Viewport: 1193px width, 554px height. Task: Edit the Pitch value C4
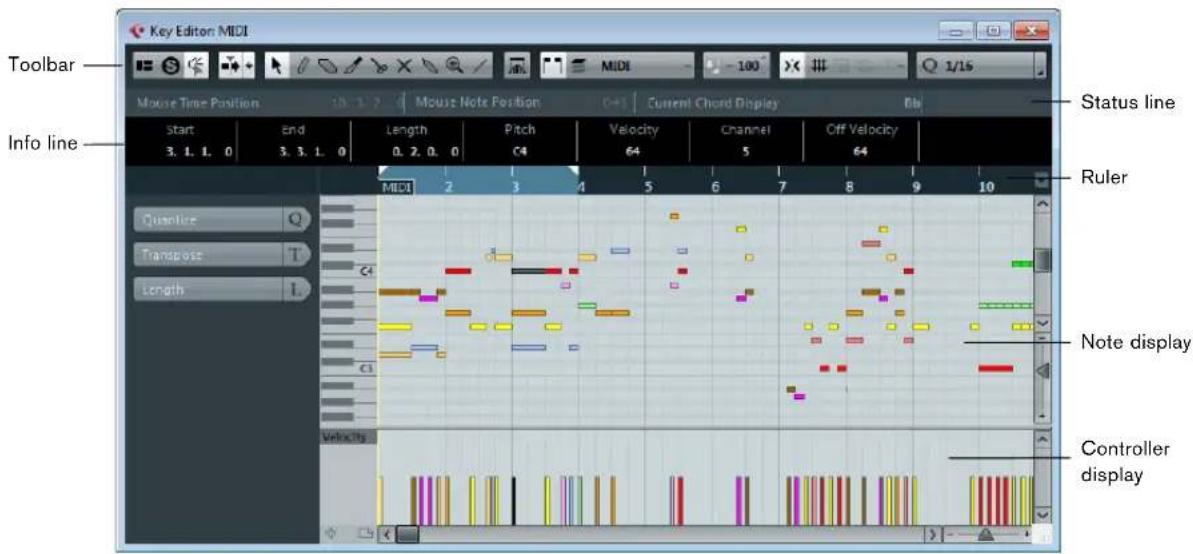pos(520,151)
